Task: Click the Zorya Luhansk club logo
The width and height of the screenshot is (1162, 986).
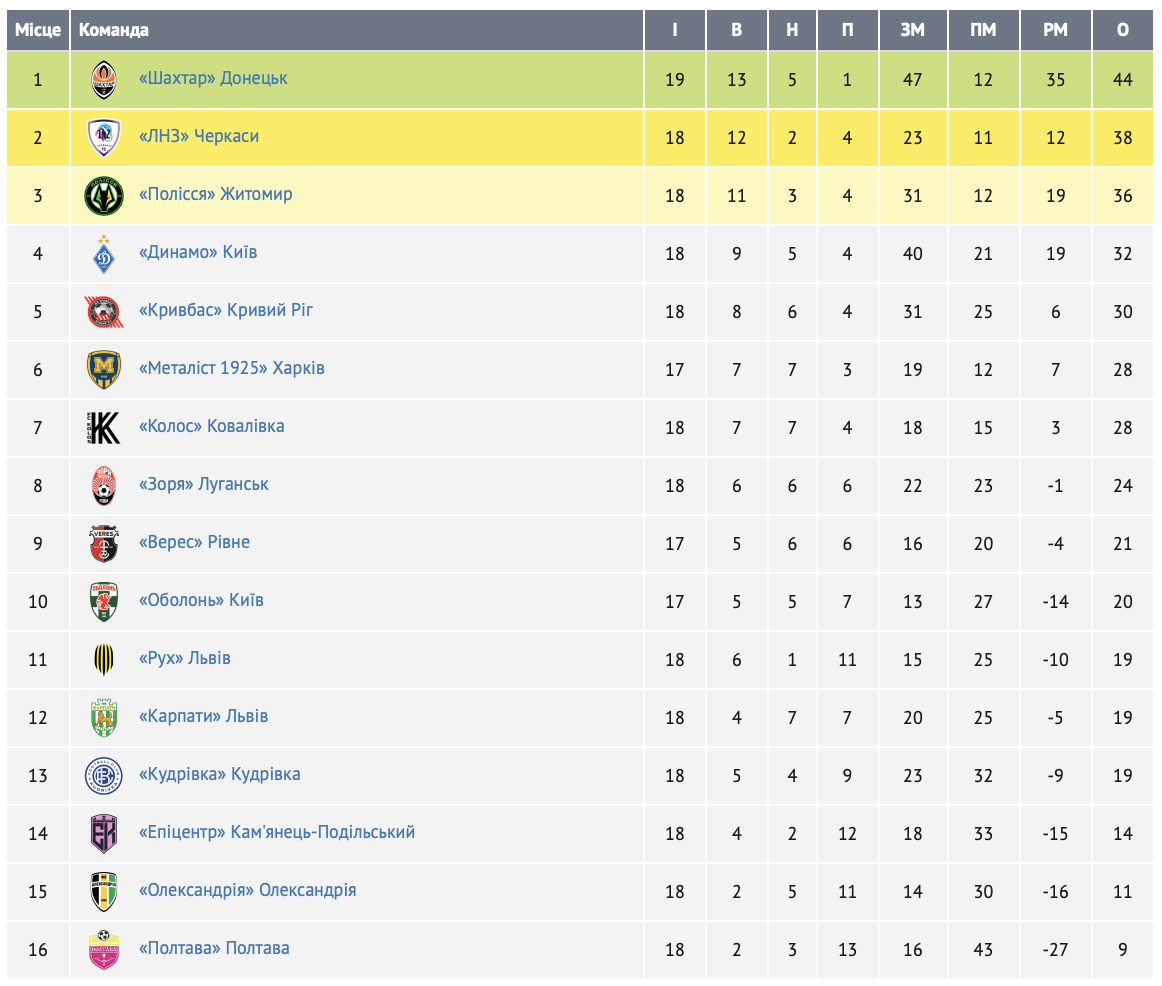Action: (x=104, y=485)
